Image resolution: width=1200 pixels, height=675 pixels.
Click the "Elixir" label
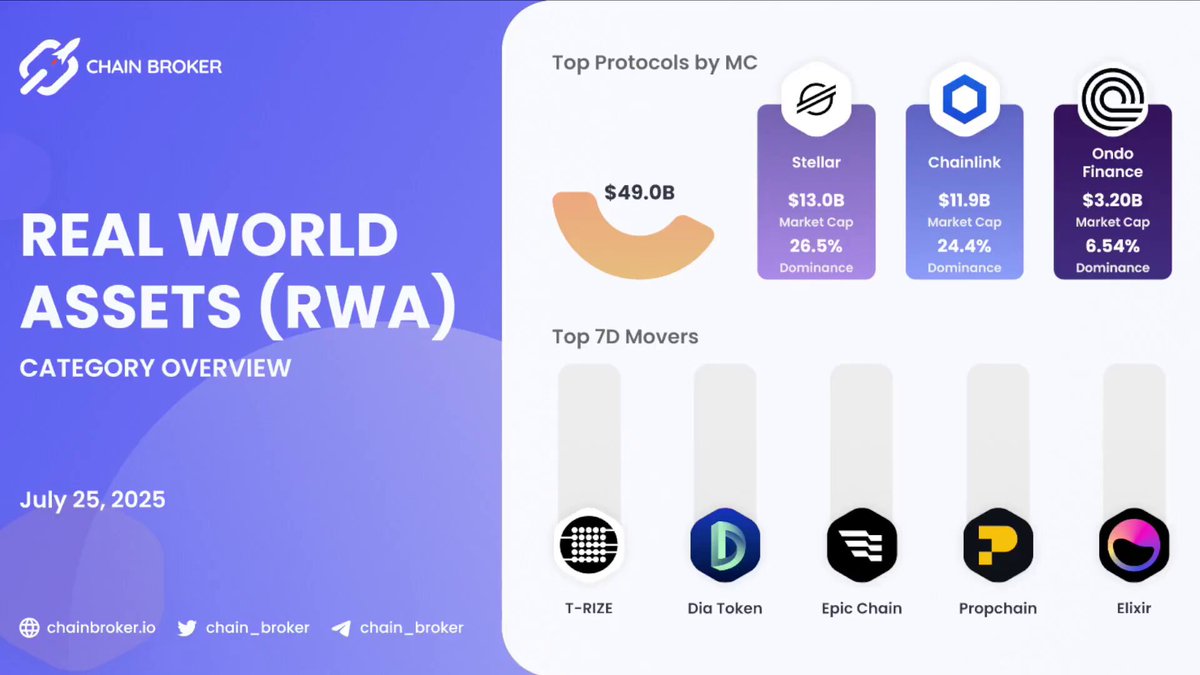pyautogui.click(x=1133, y=608)
